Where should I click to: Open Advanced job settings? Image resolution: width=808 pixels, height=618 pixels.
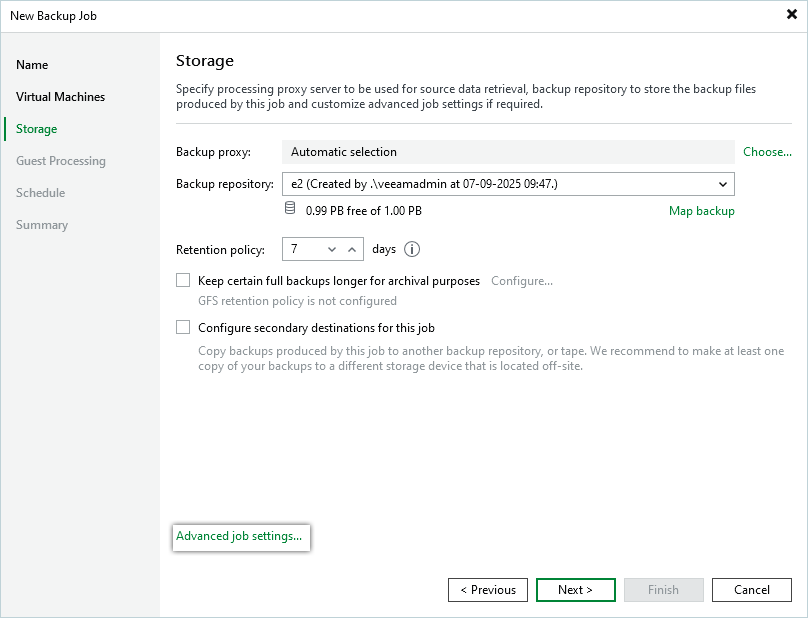point(239,536)
